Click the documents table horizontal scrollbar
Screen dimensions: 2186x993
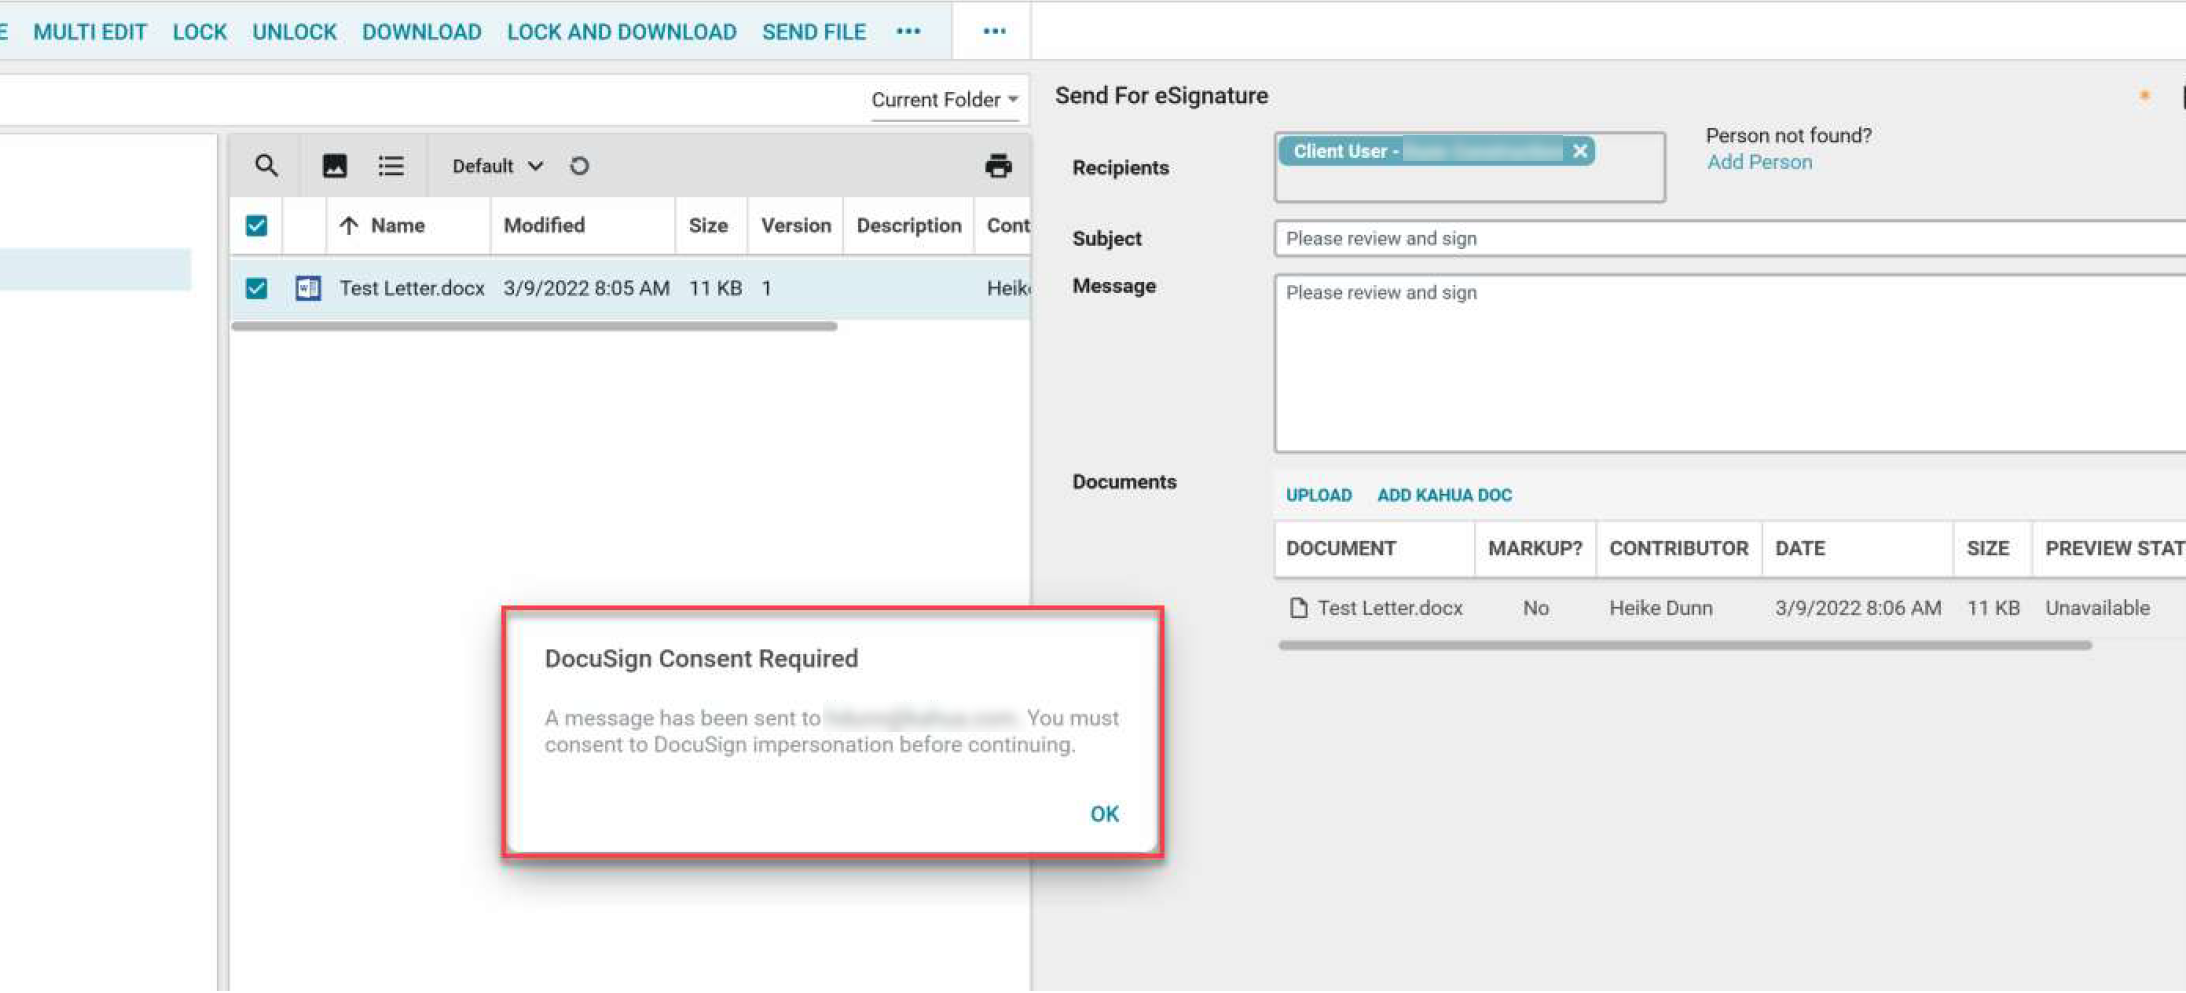(1684, 646)
